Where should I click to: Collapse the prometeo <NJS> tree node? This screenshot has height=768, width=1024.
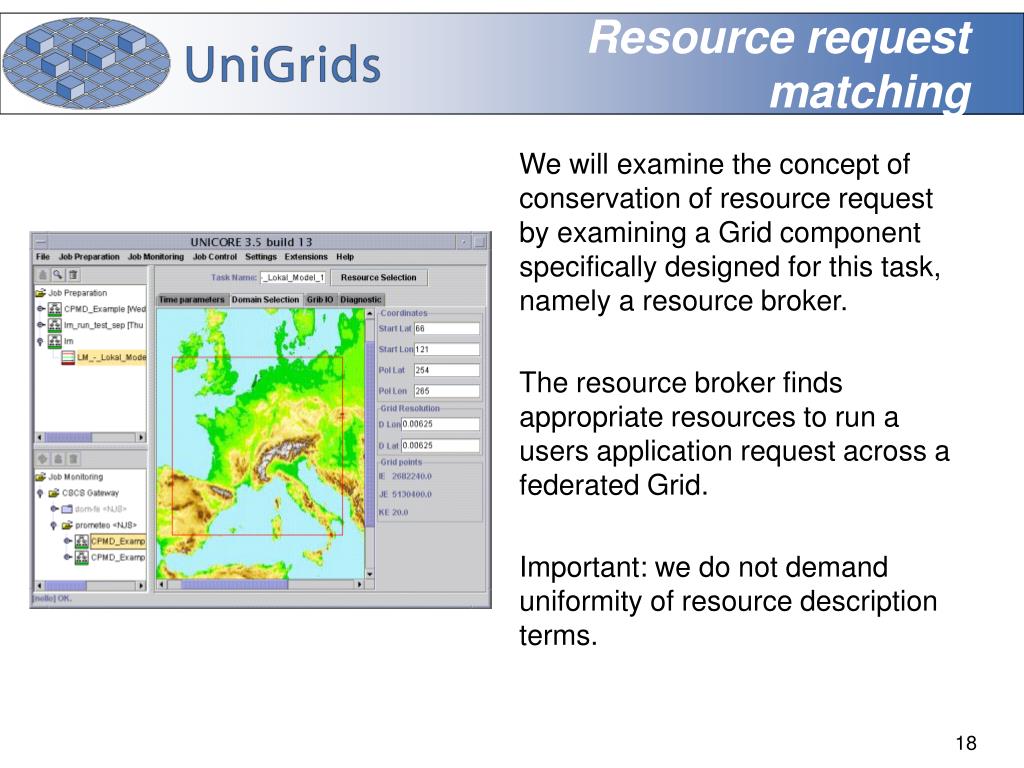click(54, 526)
